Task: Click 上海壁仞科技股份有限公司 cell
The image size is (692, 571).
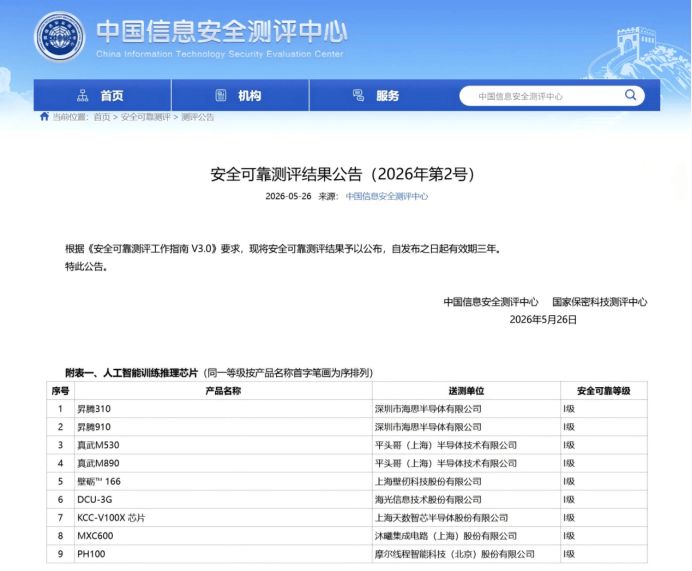Action: coord(466,481)
